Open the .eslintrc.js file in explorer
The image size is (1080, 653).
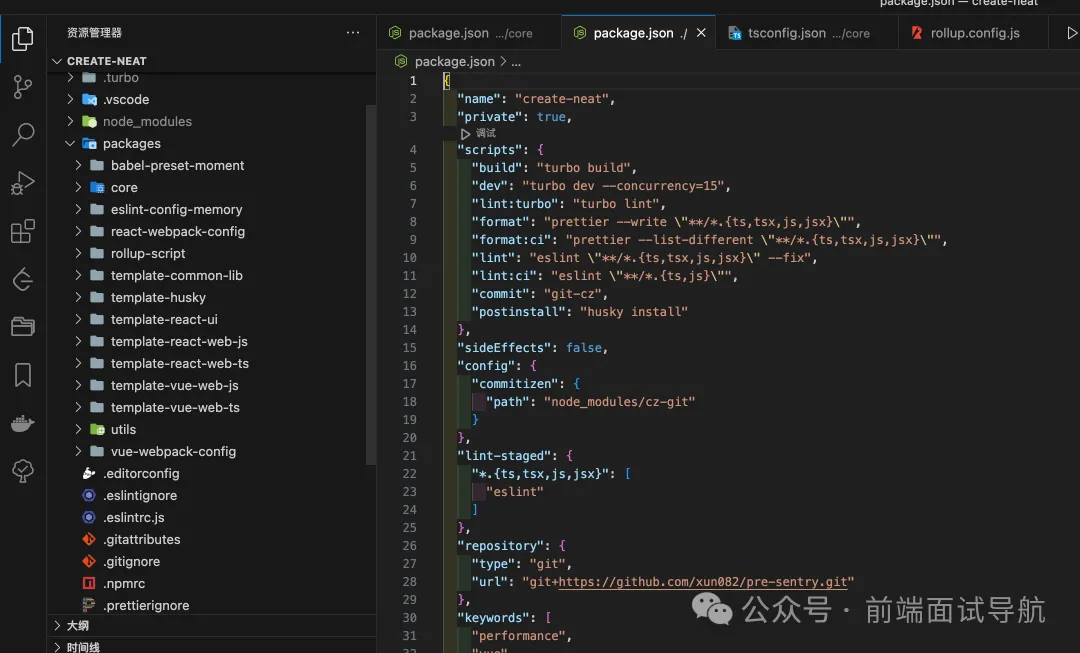click(133, 518)
